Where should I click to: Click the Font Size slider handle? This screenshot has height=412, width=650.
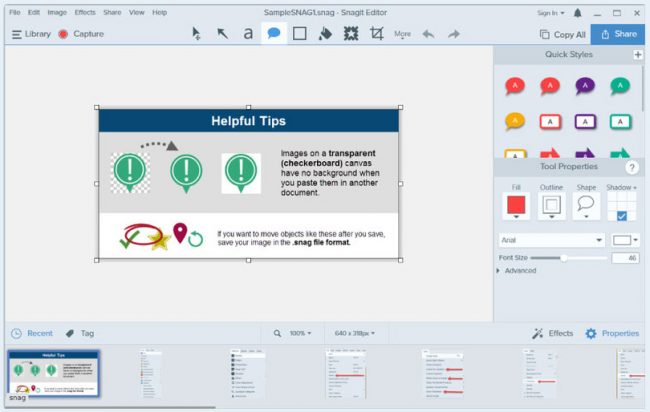click(x=563, y=258)
